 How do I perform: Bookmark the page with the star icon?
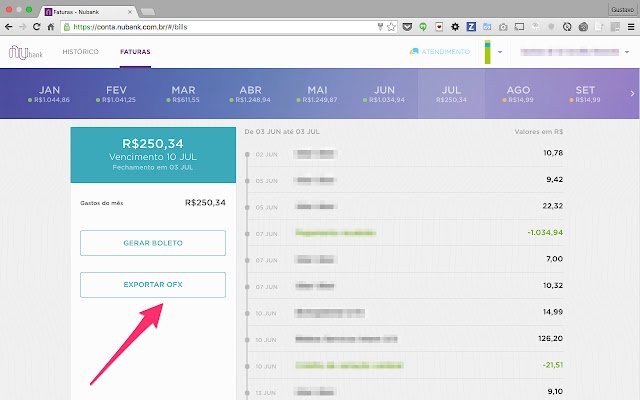[391, 27]
